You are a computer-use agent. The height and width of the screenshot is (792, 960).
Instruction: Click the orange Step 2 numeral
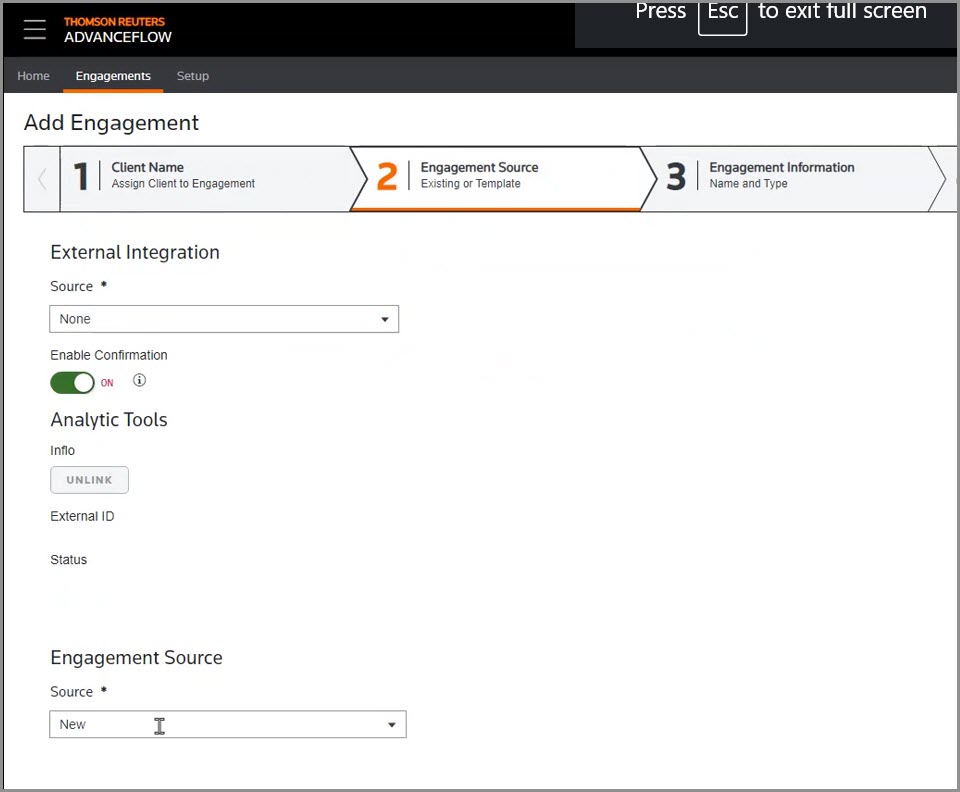[x=387, y=178]
